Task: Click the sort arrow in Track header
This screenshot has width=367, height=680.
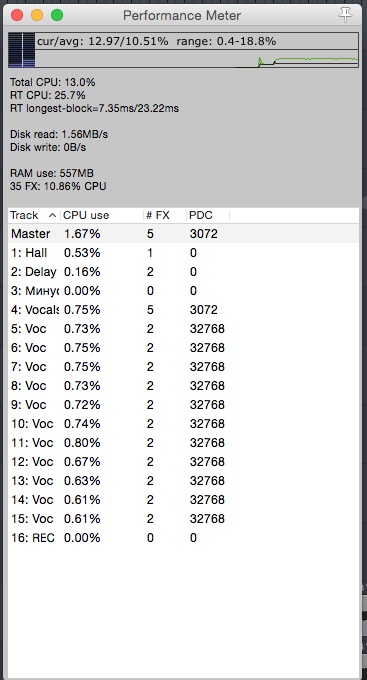Action: pos(52,215)
